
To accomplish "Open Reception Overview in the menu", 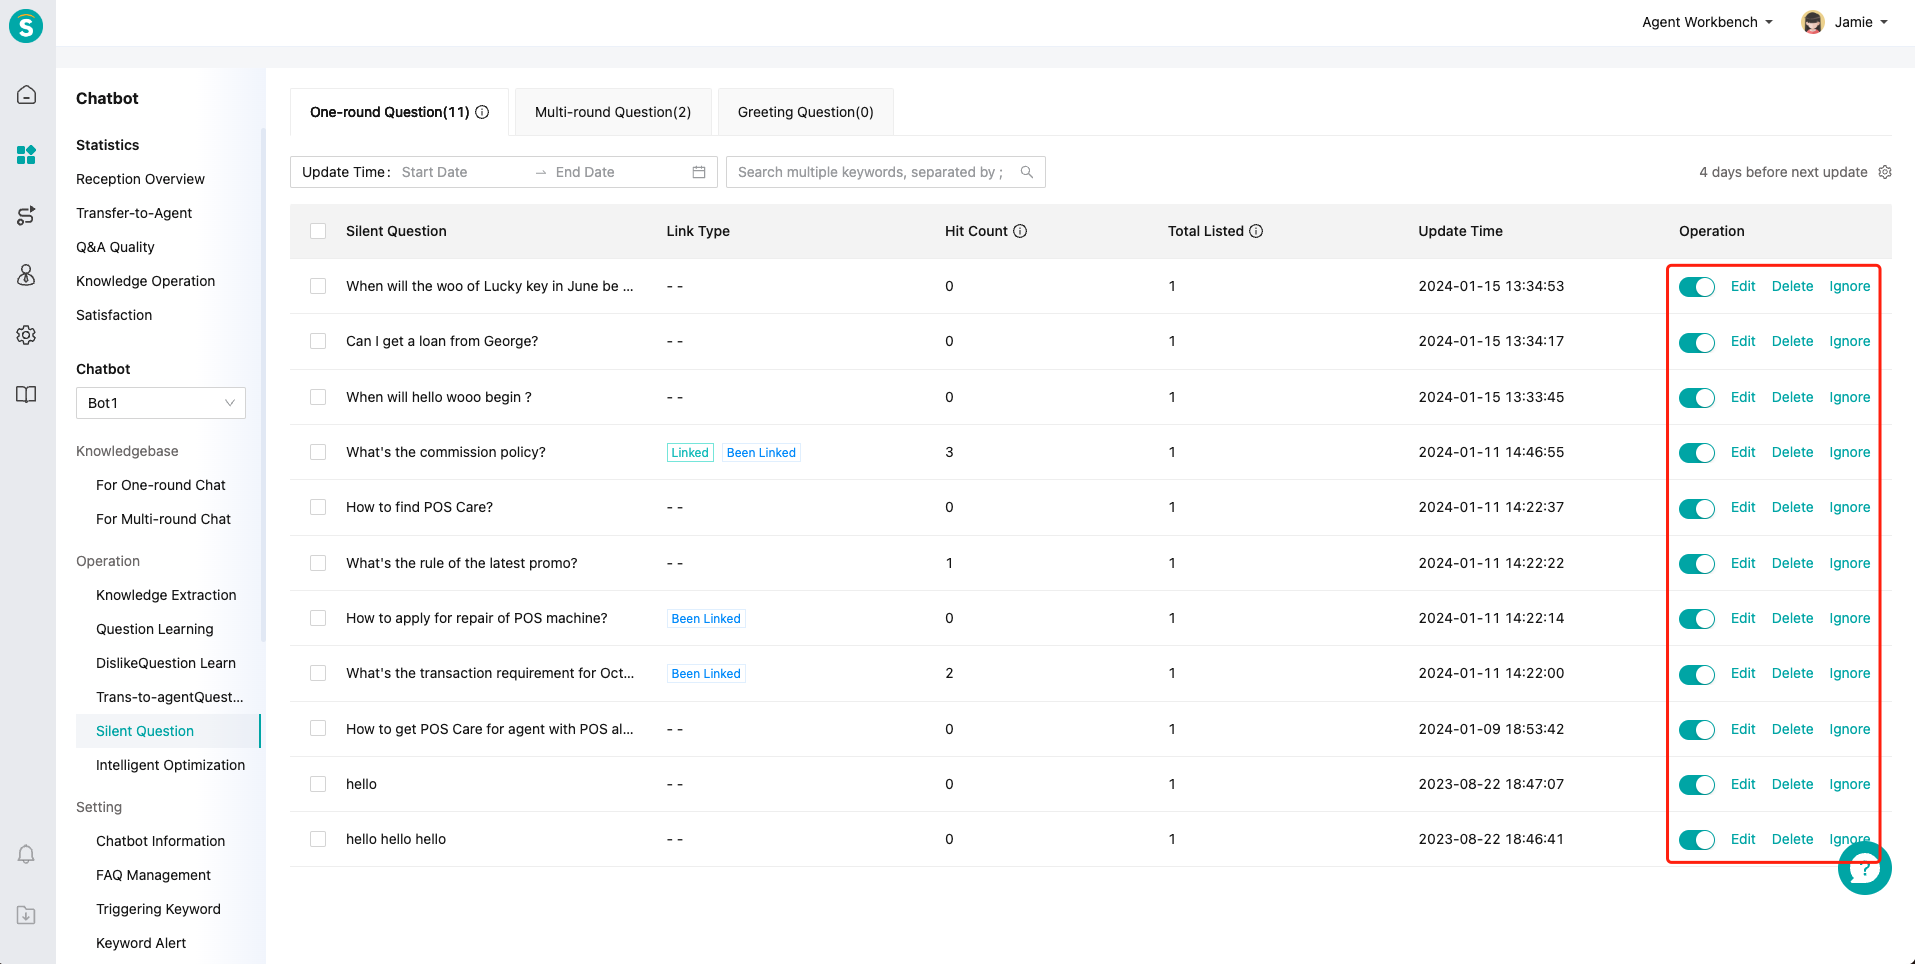I will pyautogui.click(x=140, y=179).
